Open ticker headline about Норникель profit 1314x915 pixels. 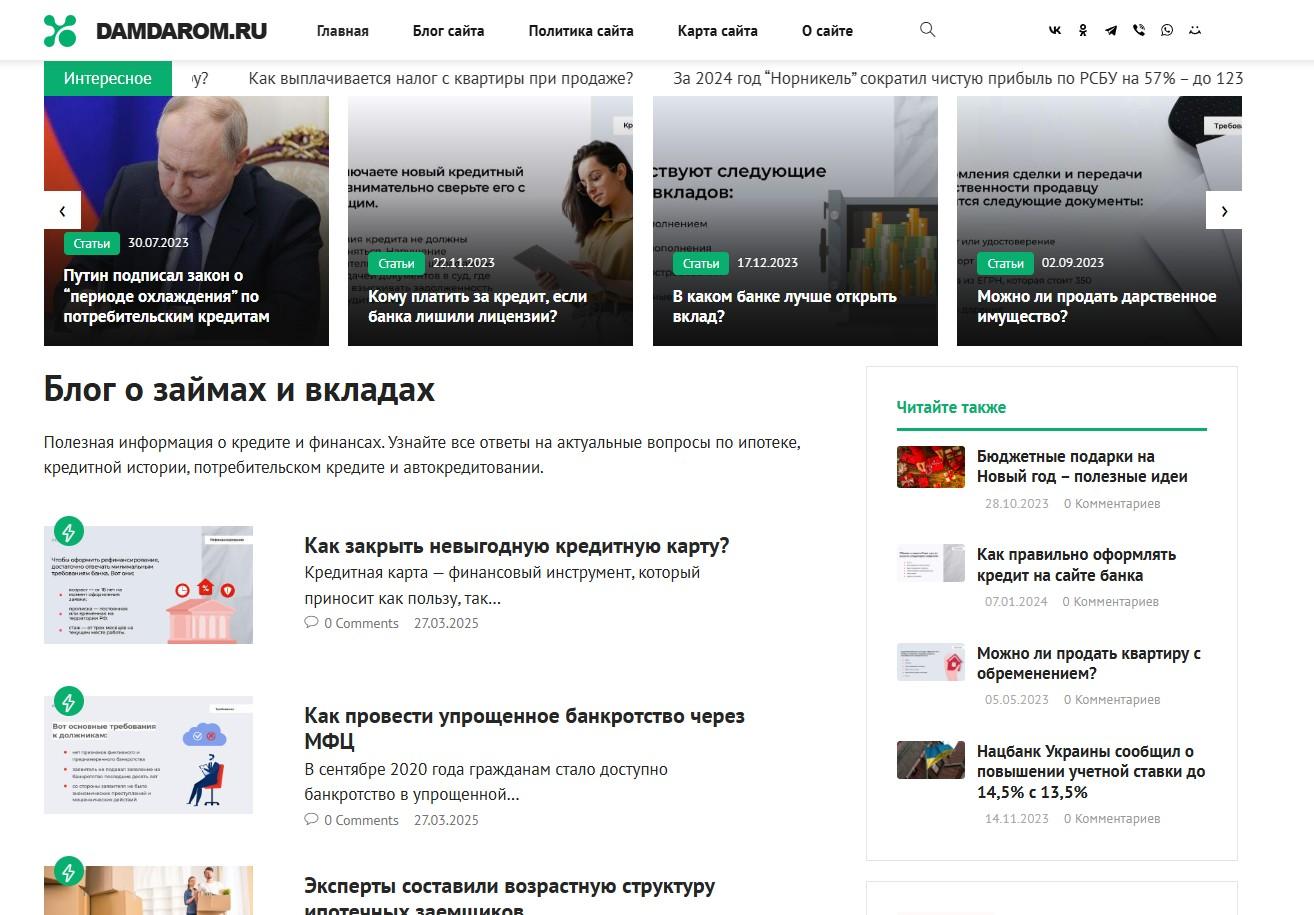pyautogui.click(x=958, y=78)
